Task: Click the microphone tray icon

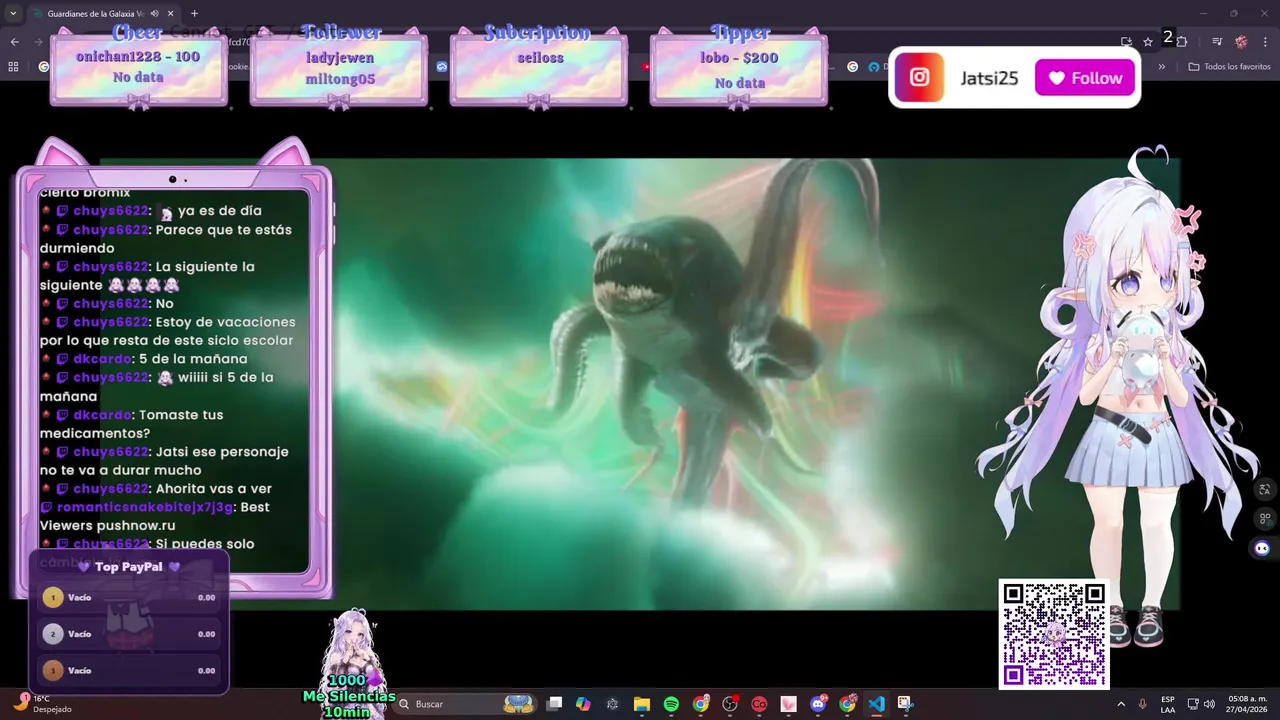Action: point(1142,704)
